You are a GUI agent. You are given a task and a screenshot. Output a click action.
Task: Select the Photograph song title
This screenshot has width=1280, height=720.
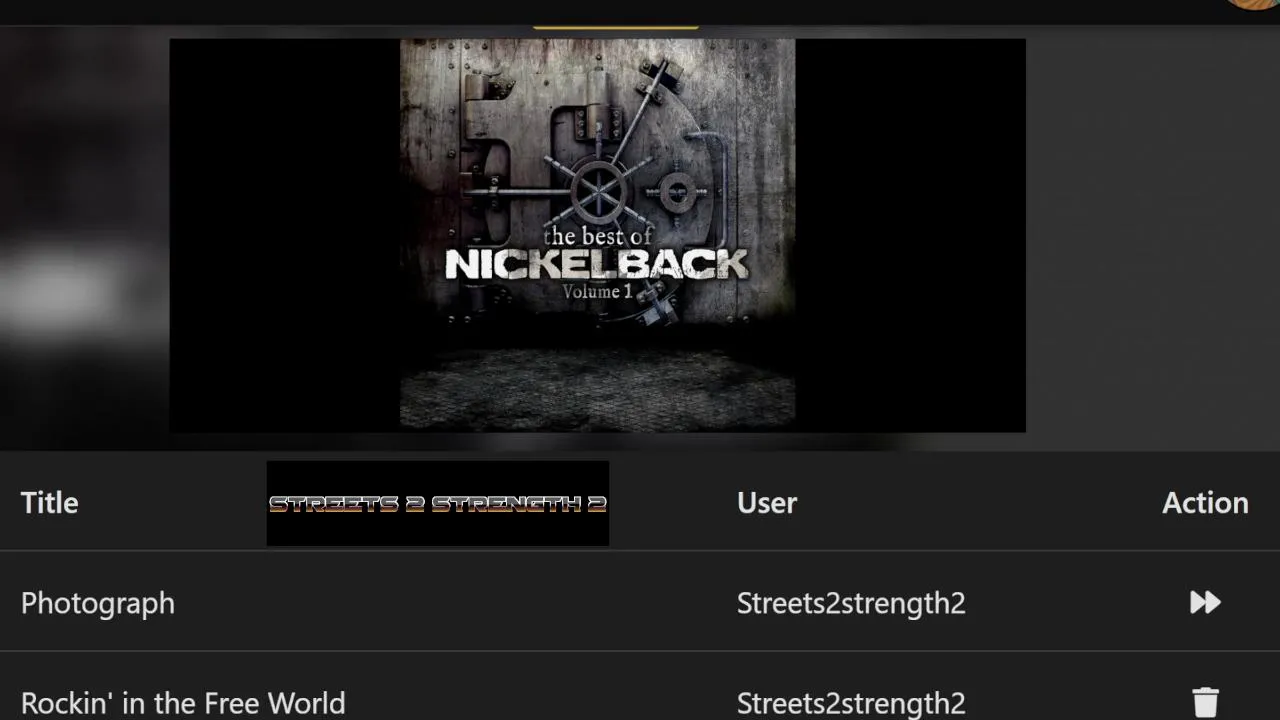point(98,603)
